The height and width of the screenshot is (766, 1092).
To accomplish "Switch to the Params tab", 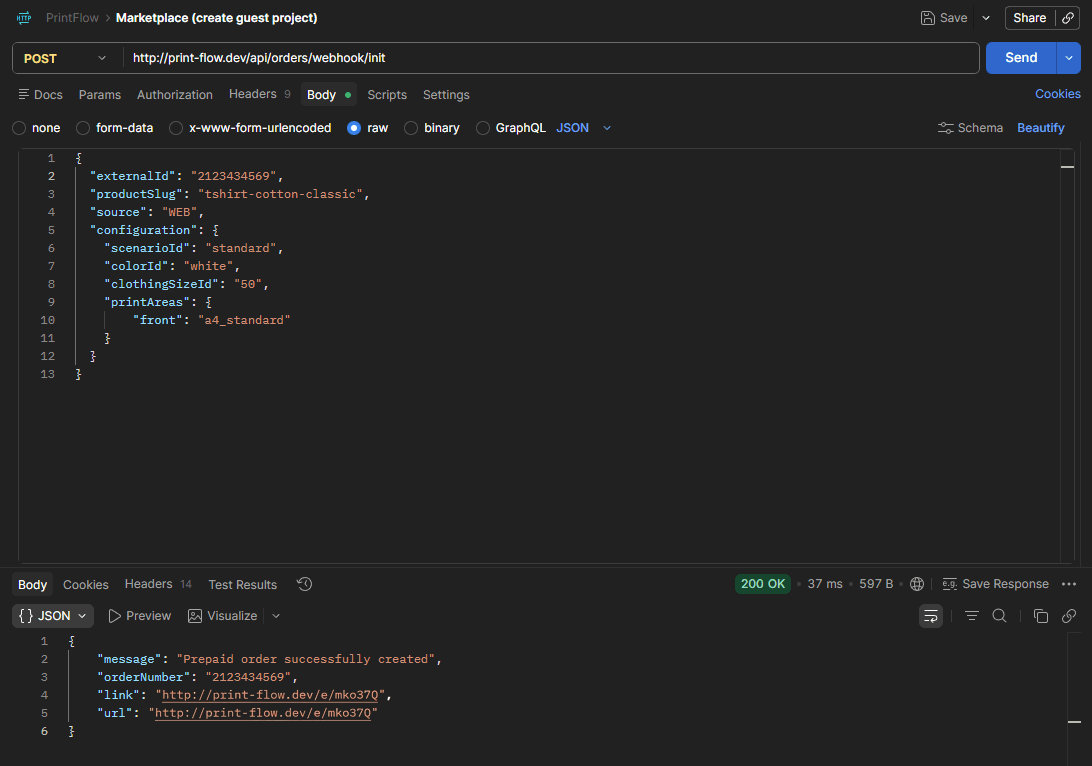I will pyautogui.click(x=100, y=95).
